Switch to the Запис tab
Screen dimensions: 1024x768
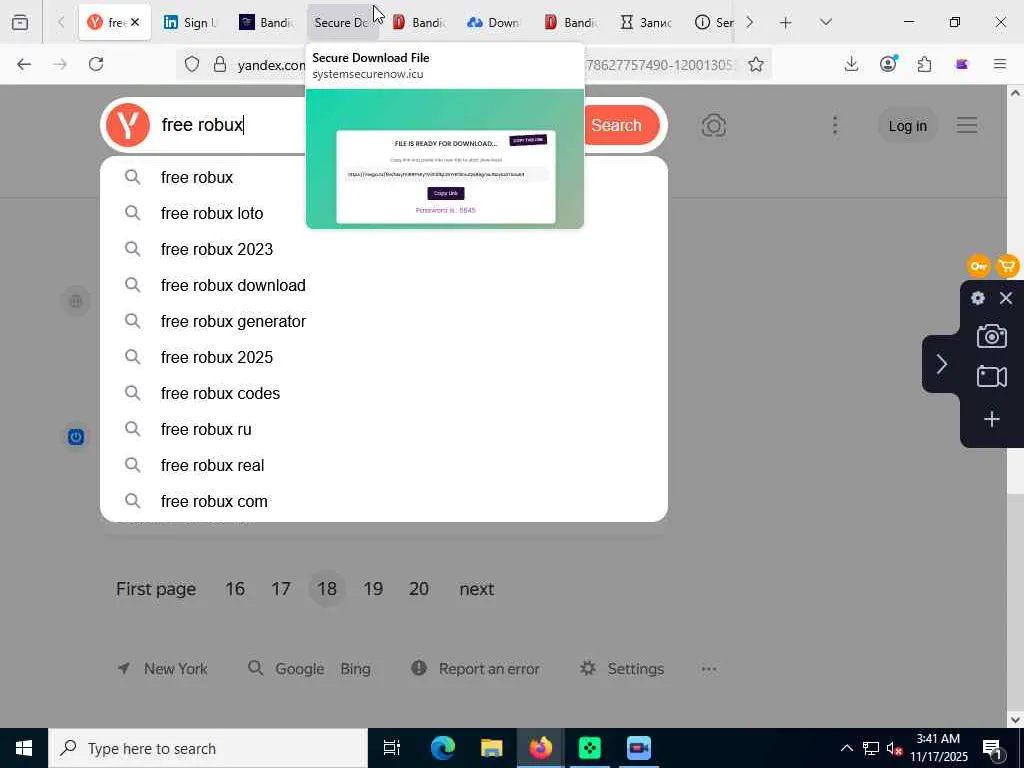click(x=646, y=22)
